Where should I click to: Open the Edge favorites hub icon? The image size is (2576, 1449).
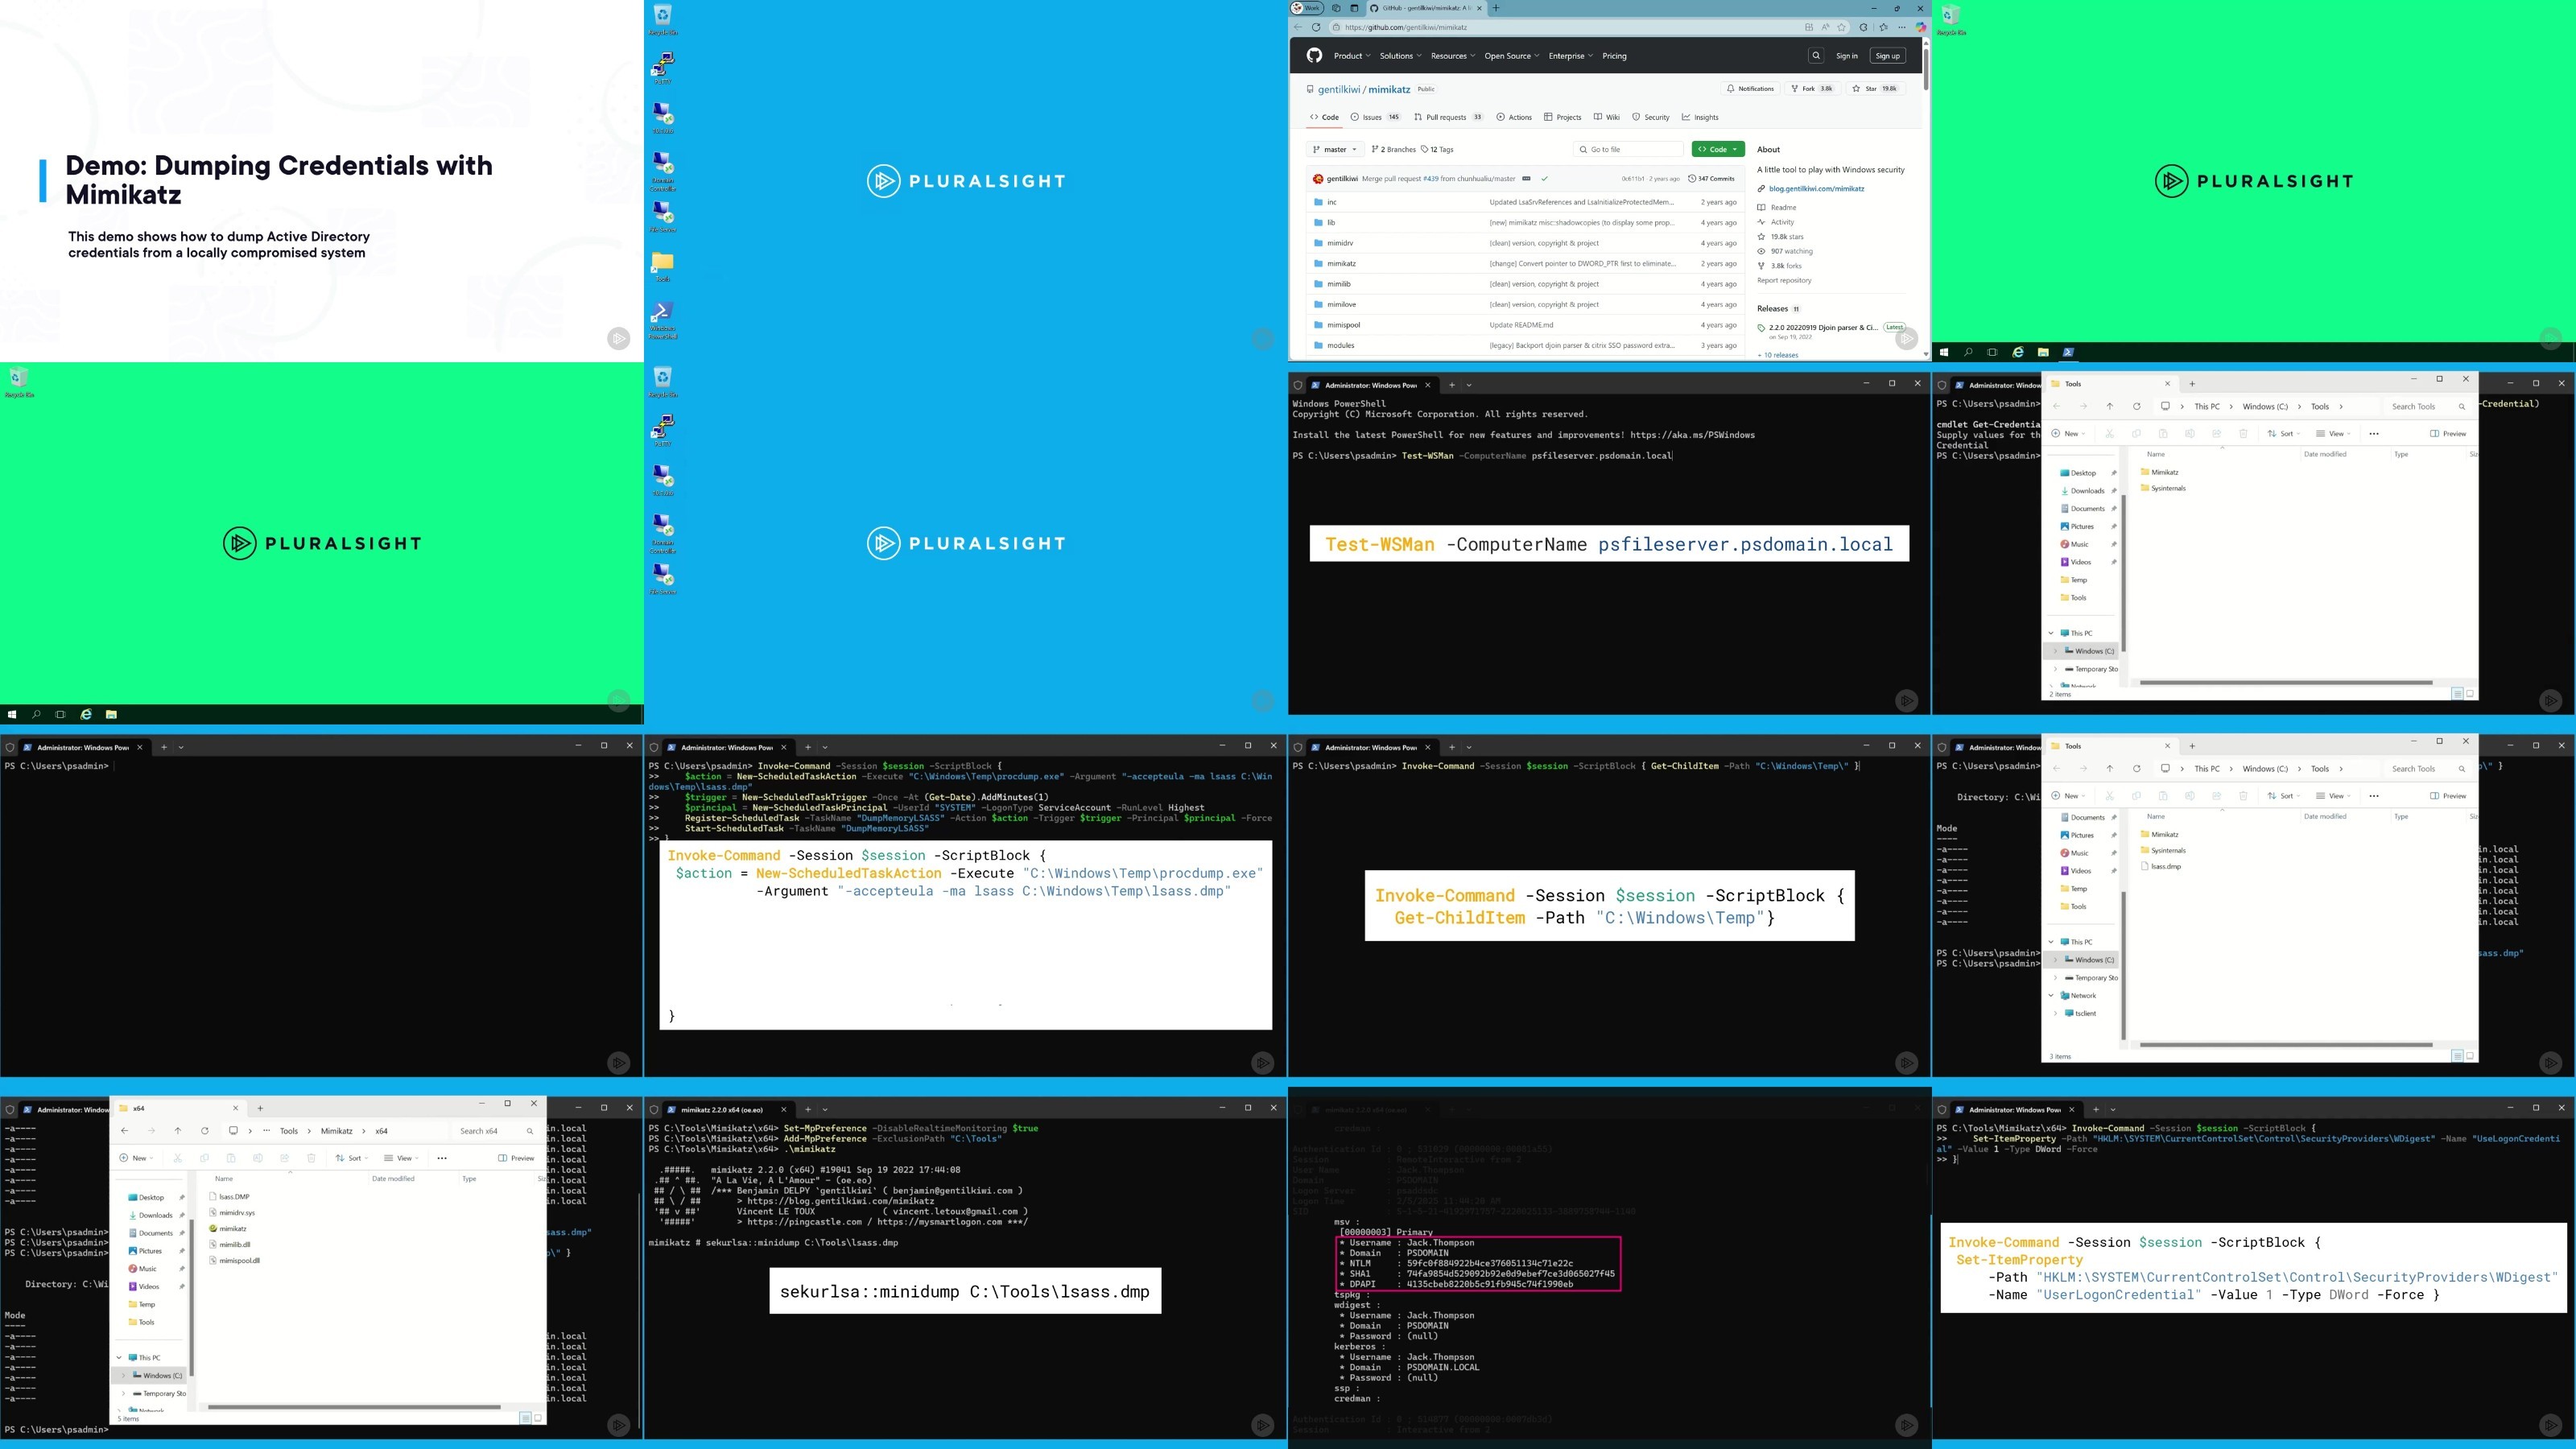[1884, 27]
